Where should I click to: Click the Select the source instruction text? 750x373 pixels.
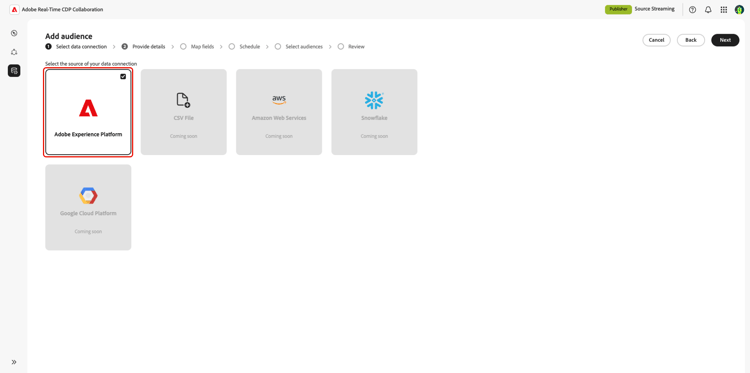pyautogui.click(x=91, y=64)
